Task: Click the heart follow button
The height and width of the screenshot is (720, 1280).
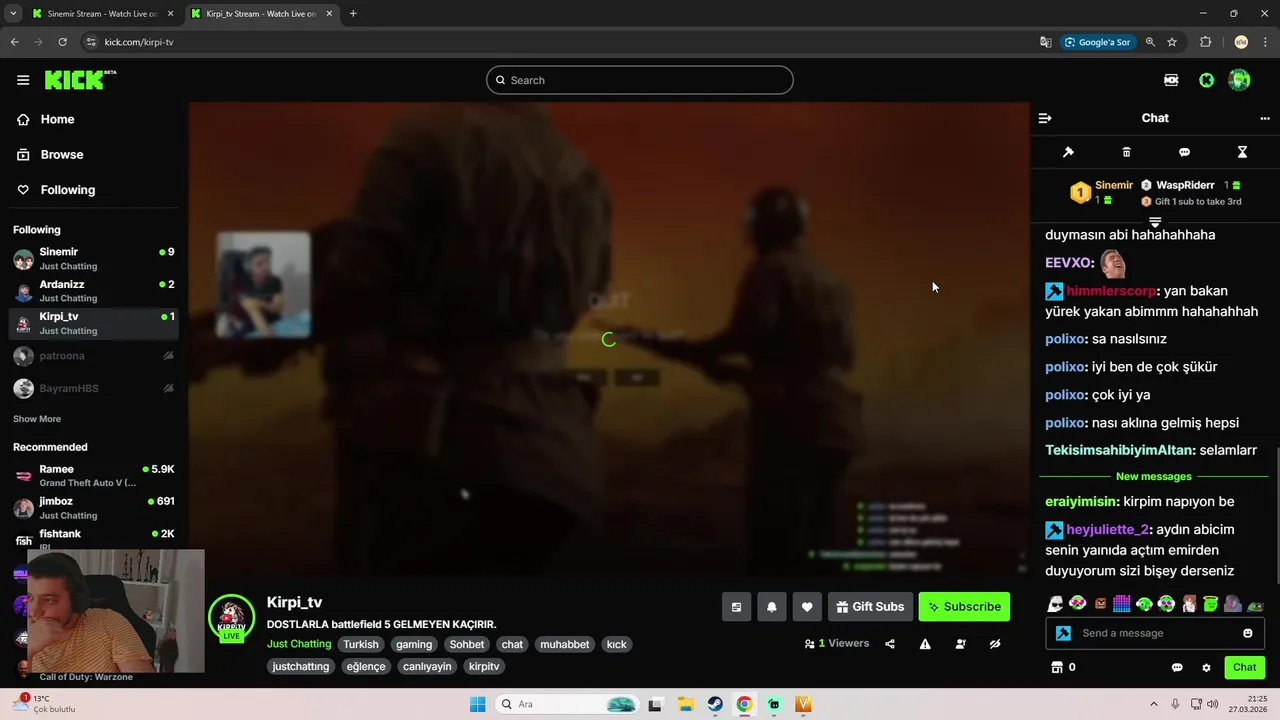Action: tap(807, 607)
